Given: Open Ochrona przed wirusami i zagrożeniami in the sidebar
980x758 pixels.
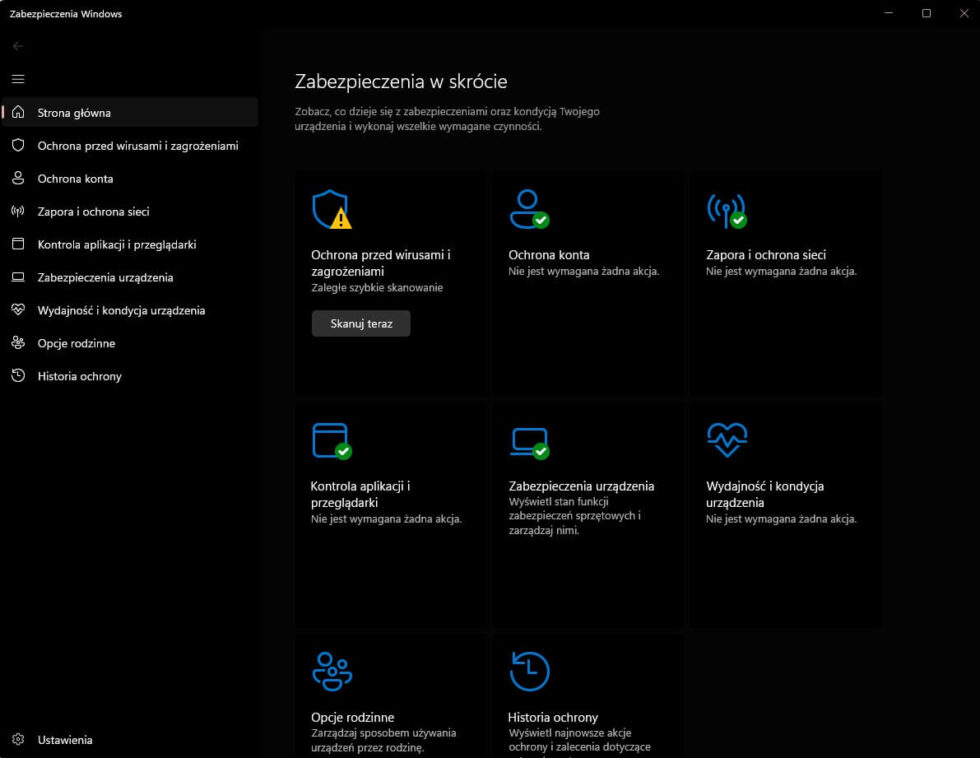Looking at the screenshot, I should click(130, 146).
